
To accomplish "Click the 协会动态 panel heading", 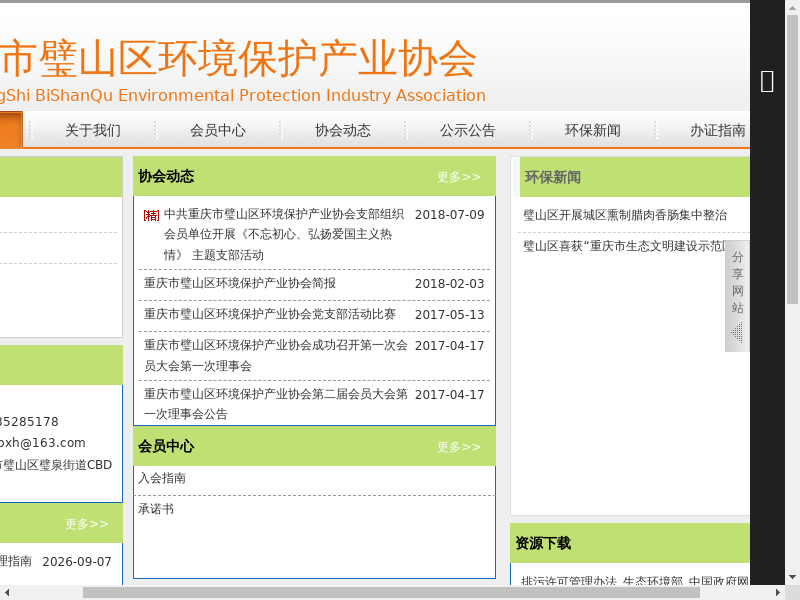I will 166,177.
